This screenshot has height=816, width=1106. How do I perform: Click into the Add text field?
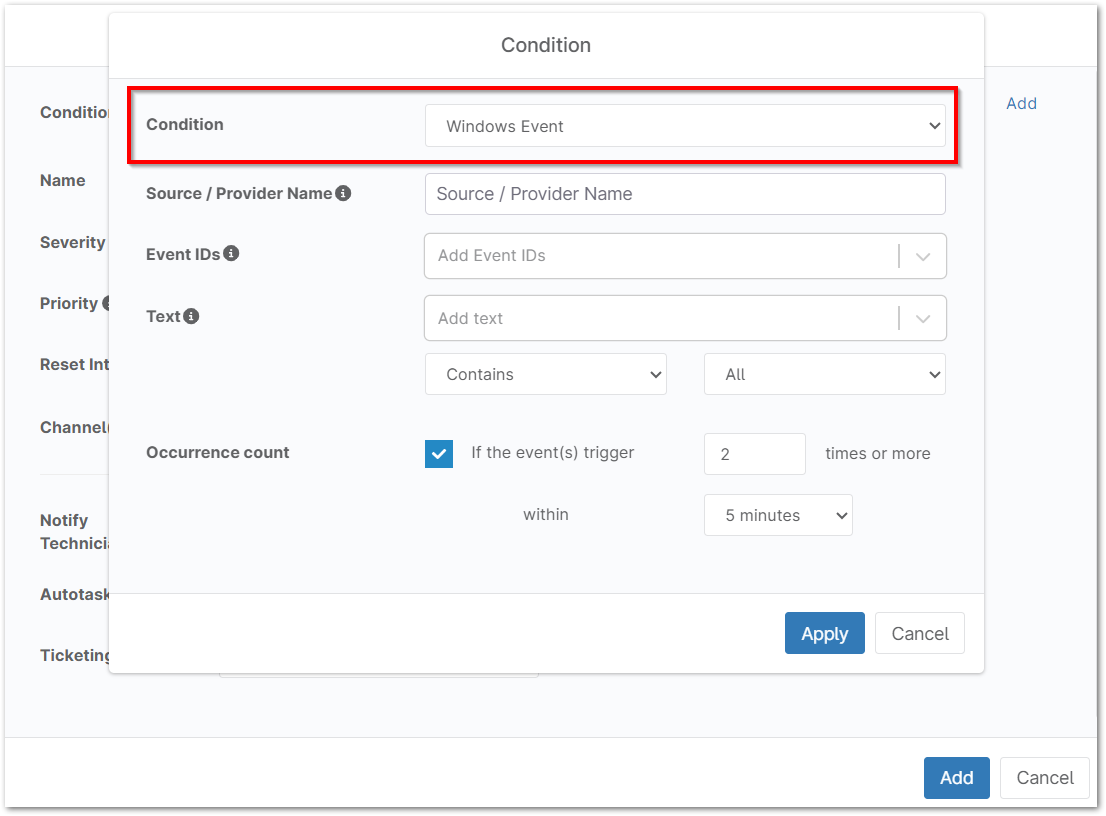660,318
